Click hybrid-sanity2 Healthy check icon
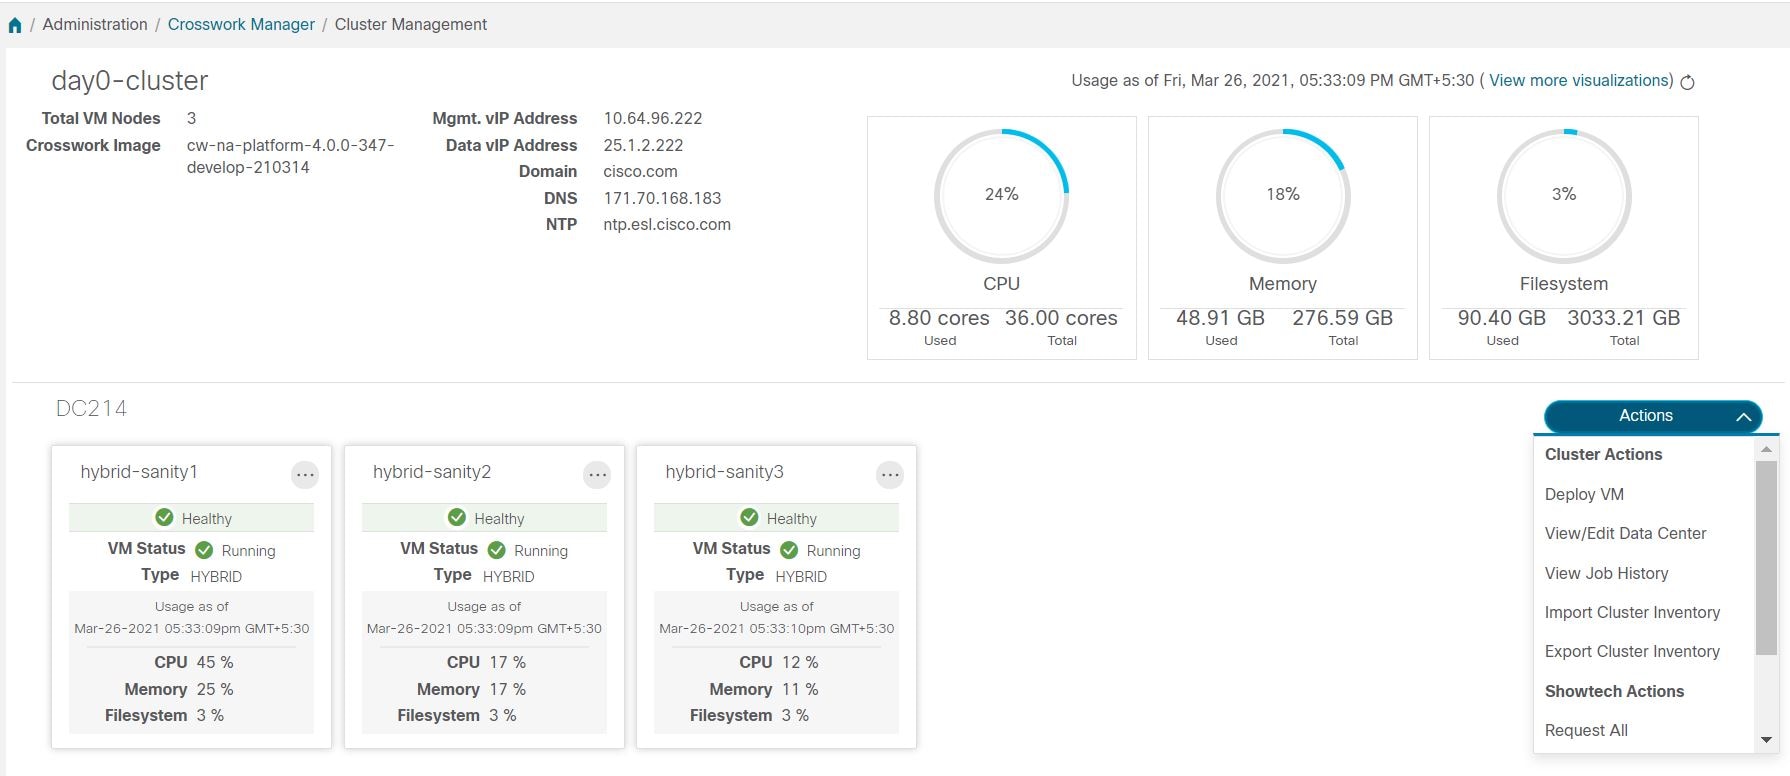This screenshot has height=776, width=1790. (x=457, y=517)
